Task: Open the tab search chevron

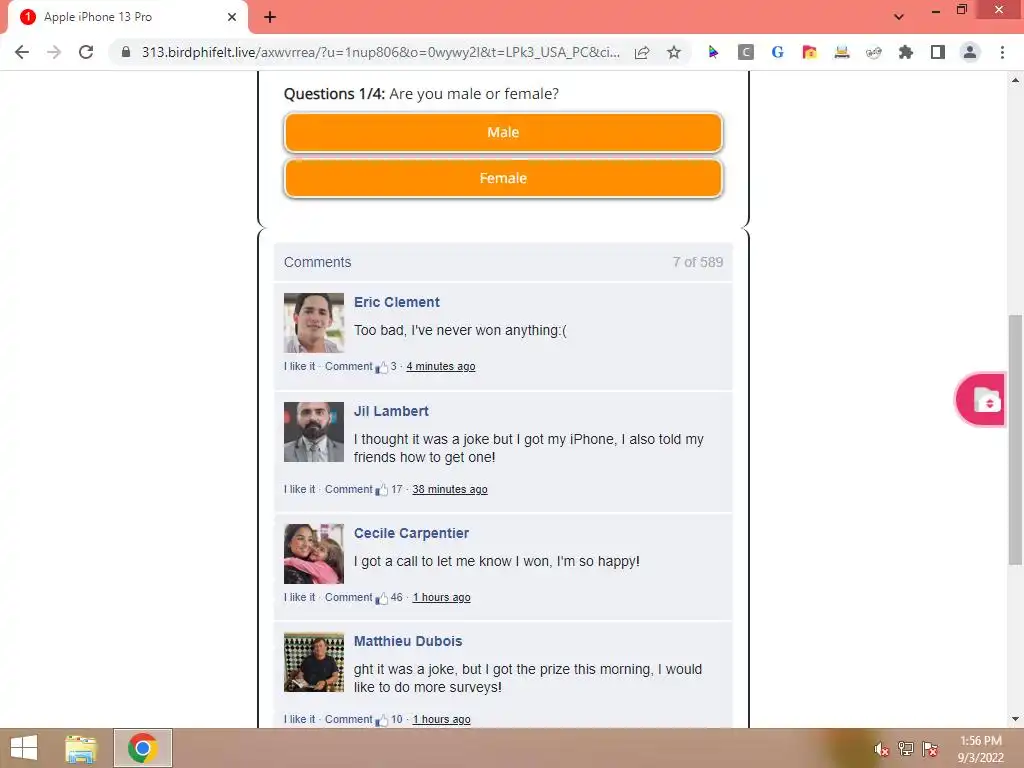Action: click(899, 17)
